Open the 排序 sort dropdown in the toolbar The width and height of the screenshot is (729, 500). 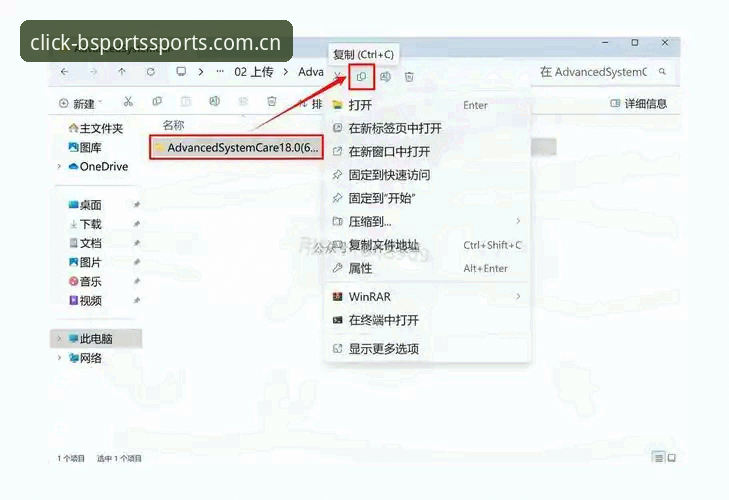tap(311, 103)
